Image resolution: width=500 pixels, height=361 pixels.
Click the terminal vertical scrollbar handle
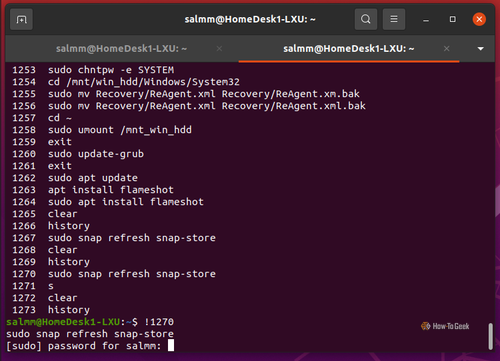[490, 336]
